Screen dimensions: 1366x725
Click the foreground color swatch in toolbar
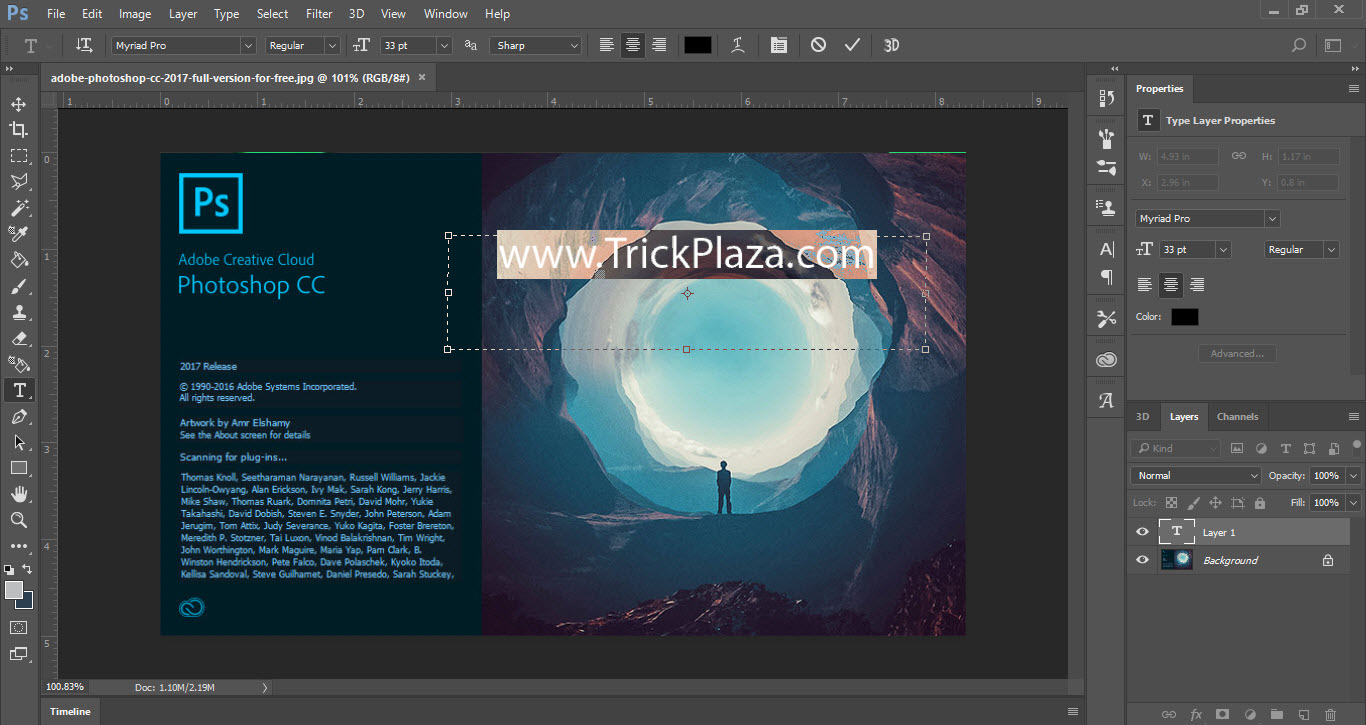pyautogui.click(x=14, y=590)
